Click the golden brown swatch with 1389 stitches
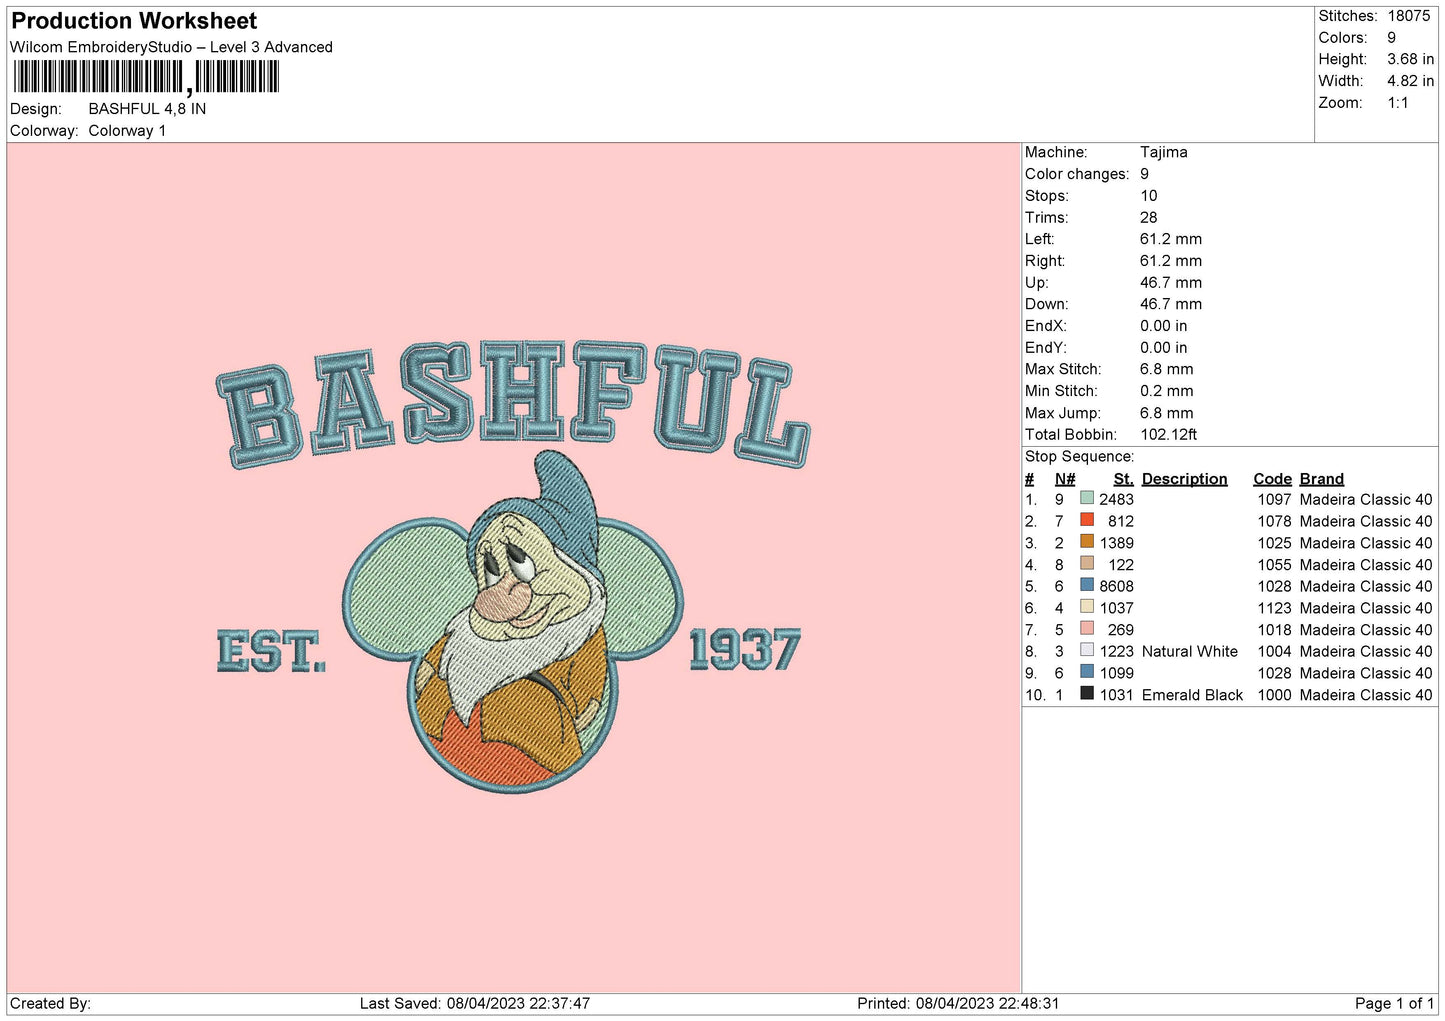The width and height of the screenshot is (1445, 1021). click(1086, 542)
